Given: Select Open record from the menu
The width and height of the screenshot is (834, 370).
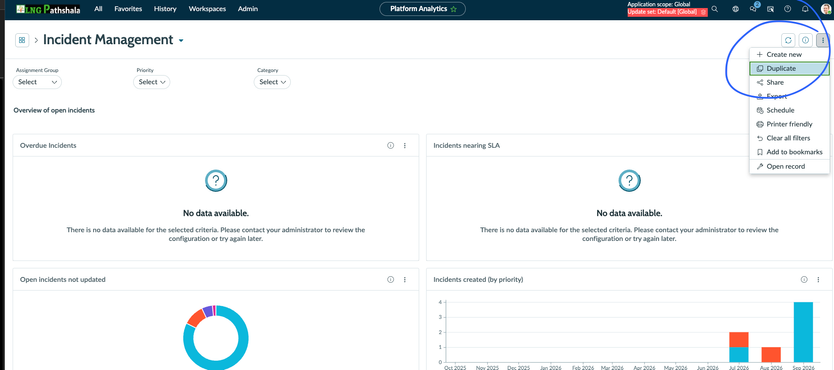Looking at the screenshot, I should pyautogui.click(x=789, y=166).
